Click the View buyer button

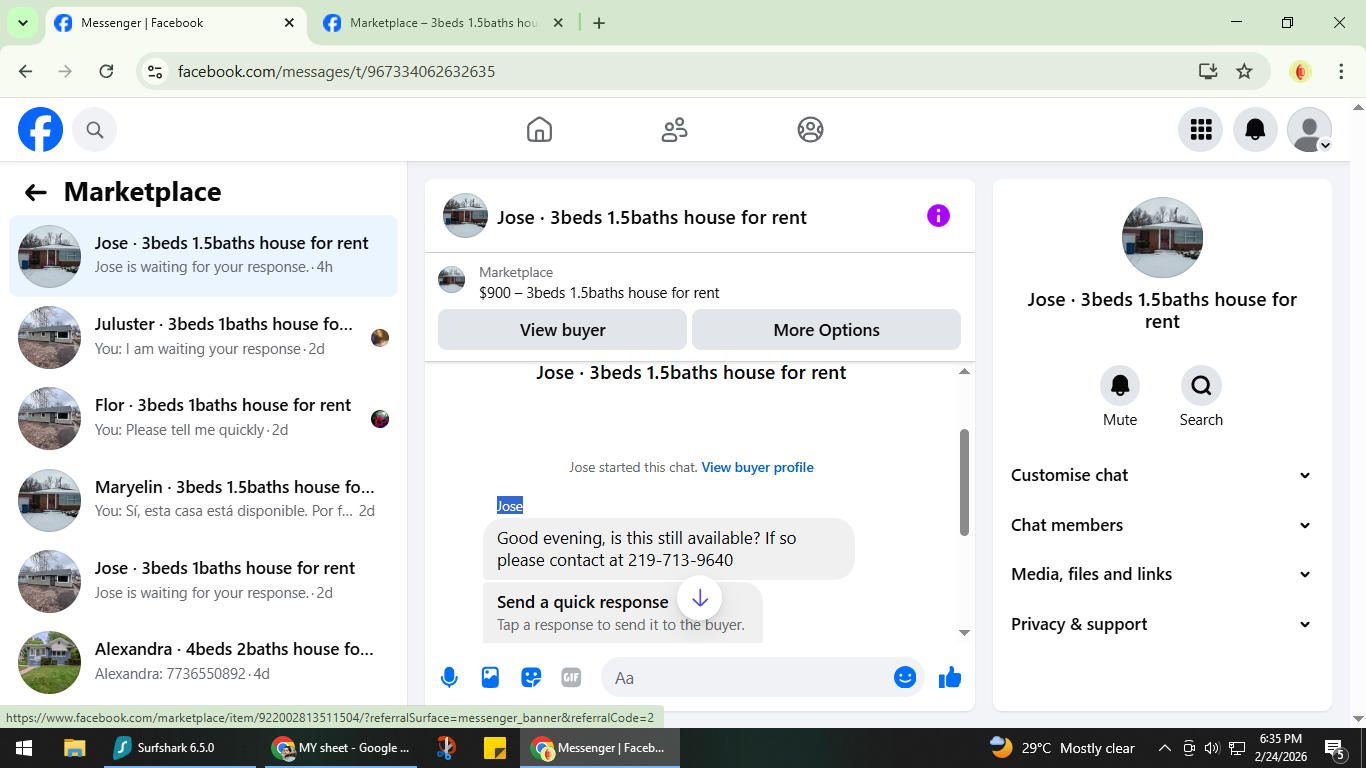tap(562, 330)
